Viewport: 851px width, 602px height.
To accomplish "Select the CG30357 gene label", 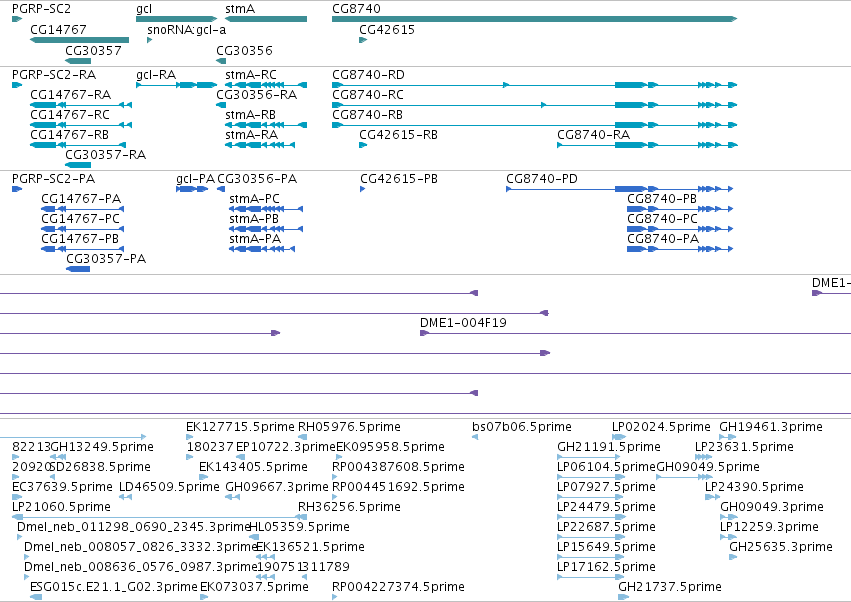I will pyautogui.click(x=93, y=50).
